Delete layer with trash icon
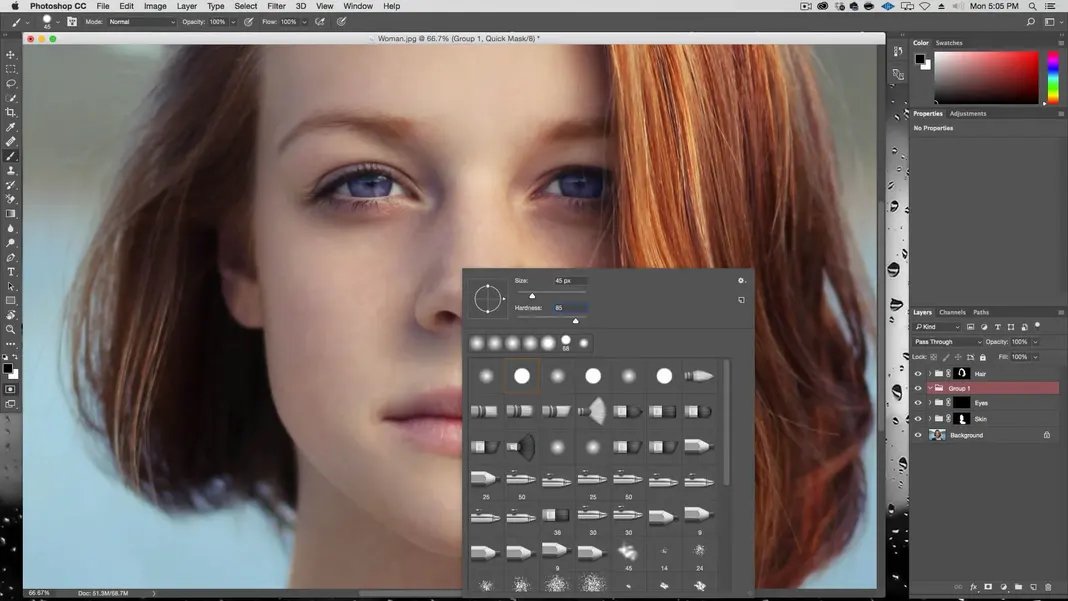Screen dimensions: 1068x601 [x=1048, y=587]
